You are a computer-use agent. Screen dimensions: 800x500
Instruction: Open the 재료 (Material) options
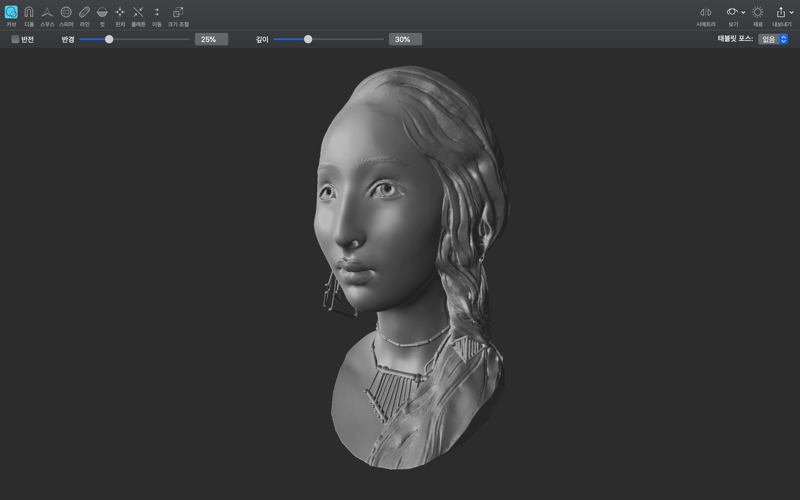point(757,13)
